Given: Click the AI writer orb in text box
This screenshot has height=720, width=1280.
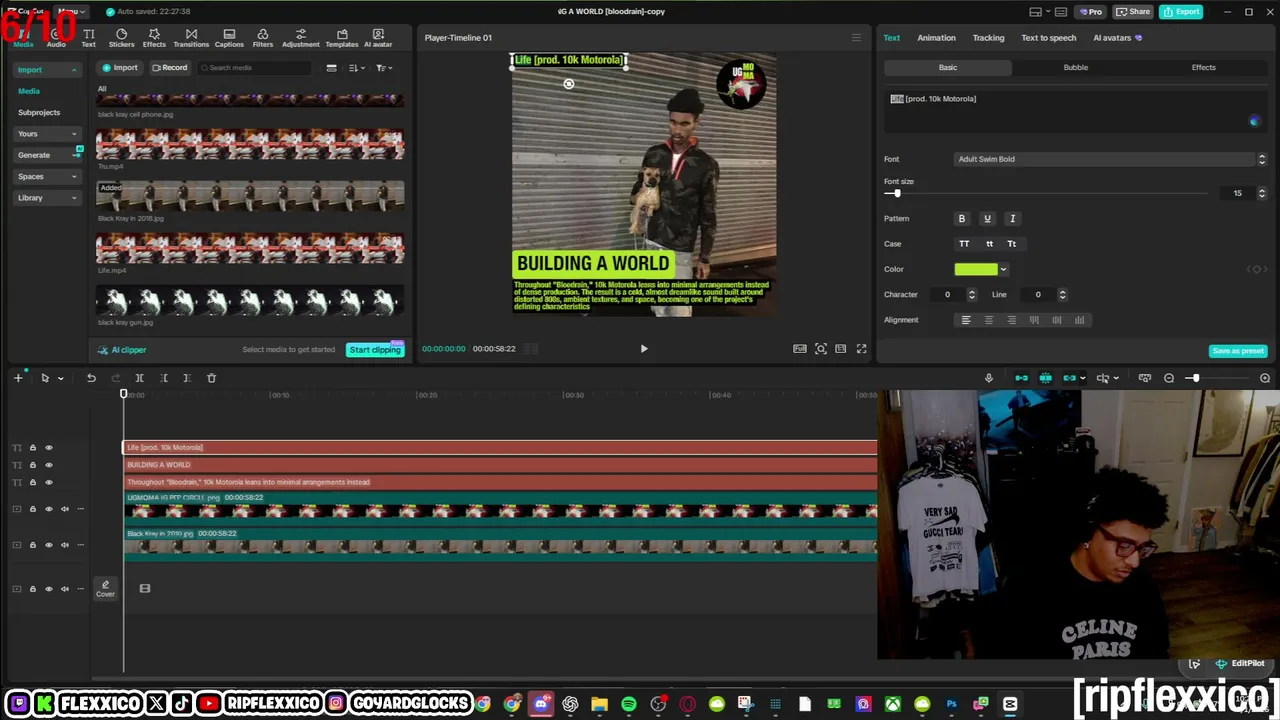Looking at the screenshot, I should [x=1254, y=121].
